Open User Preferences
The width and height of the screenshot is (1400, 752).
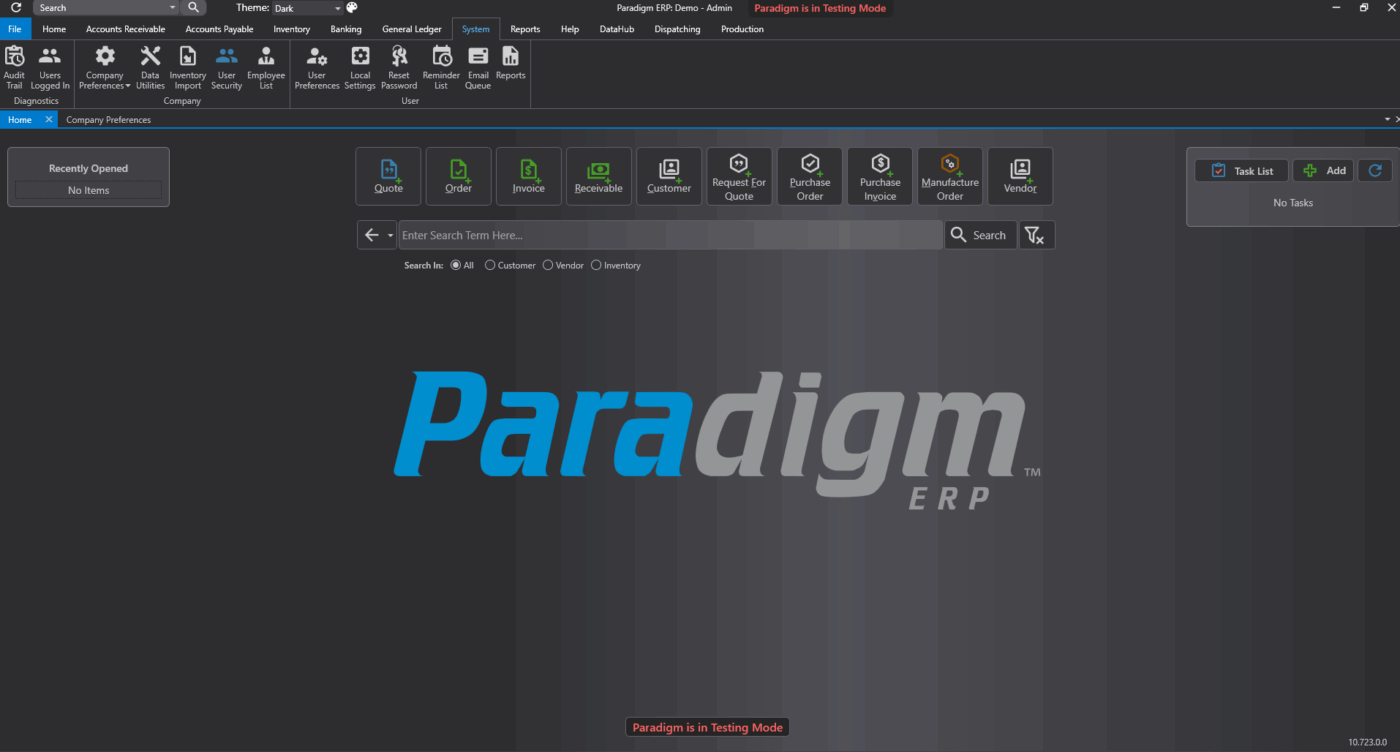[317, 68]
